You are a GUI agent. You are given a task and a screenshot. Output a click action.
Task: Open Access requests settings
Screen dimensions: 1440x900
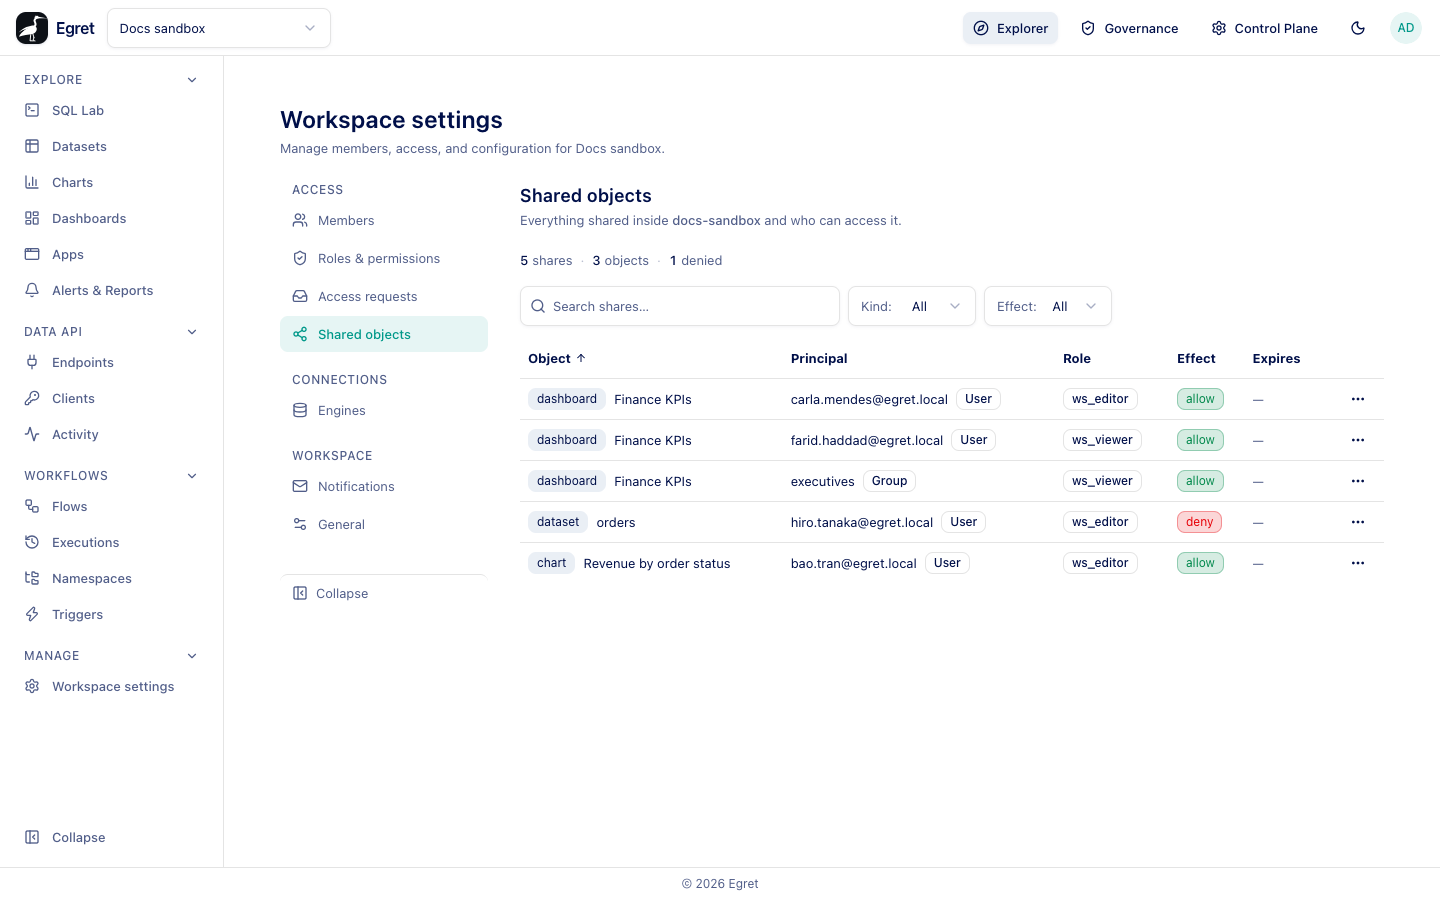[384, 296]
